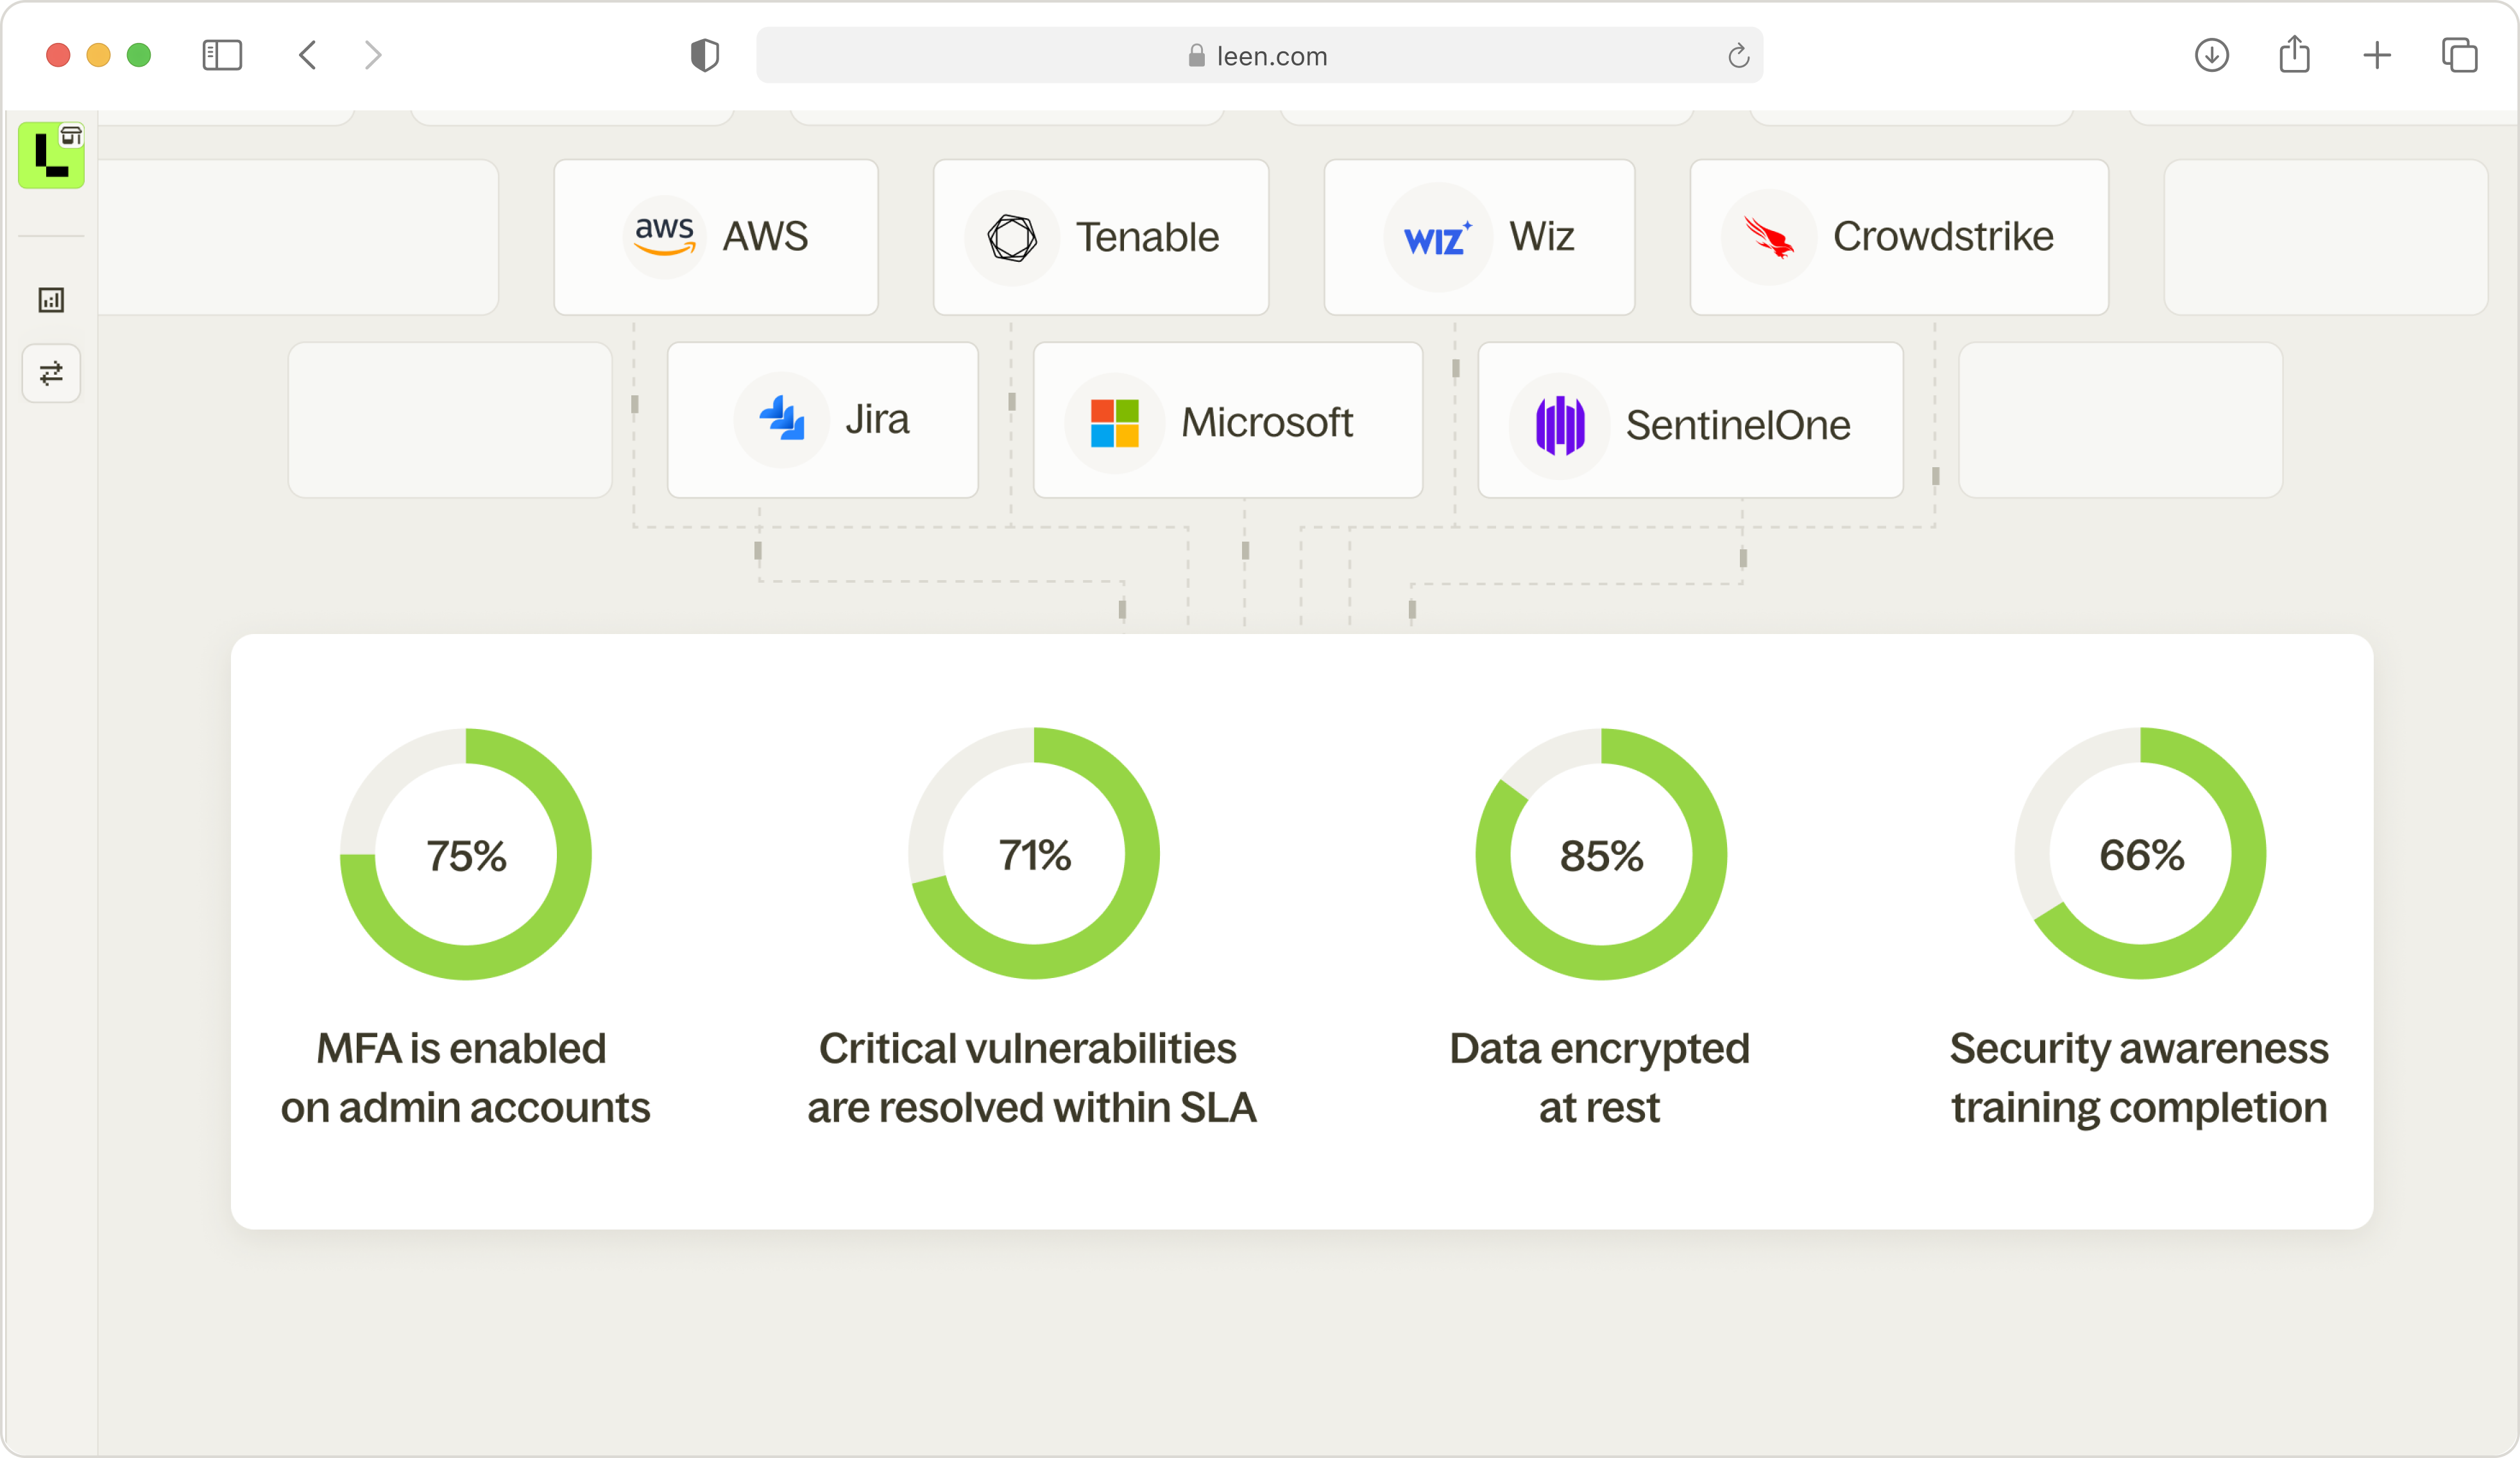Click the 75% MFA donut chart

coord(466,854)
